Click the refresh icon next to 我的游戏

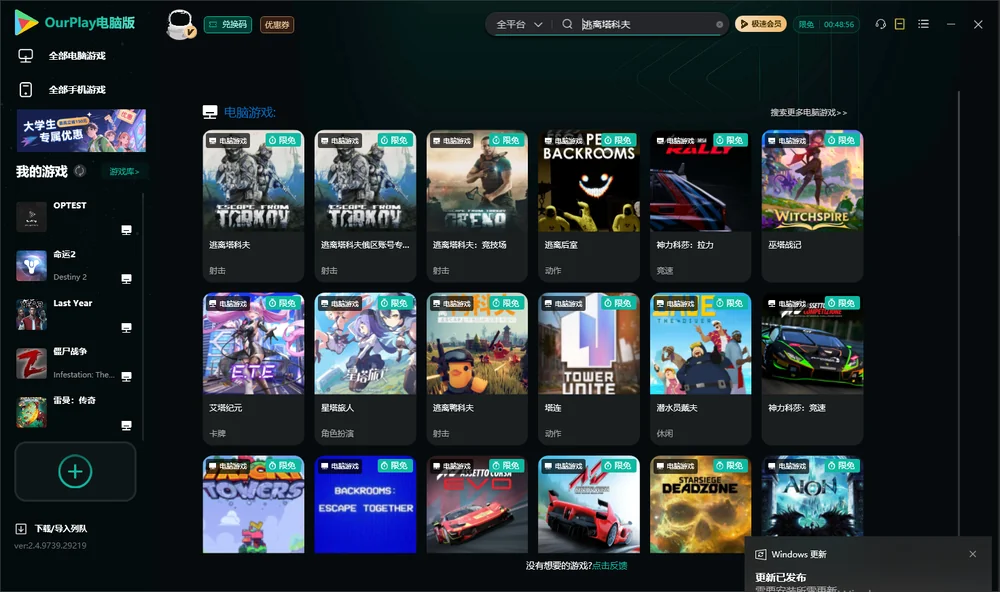pos(80,171)
